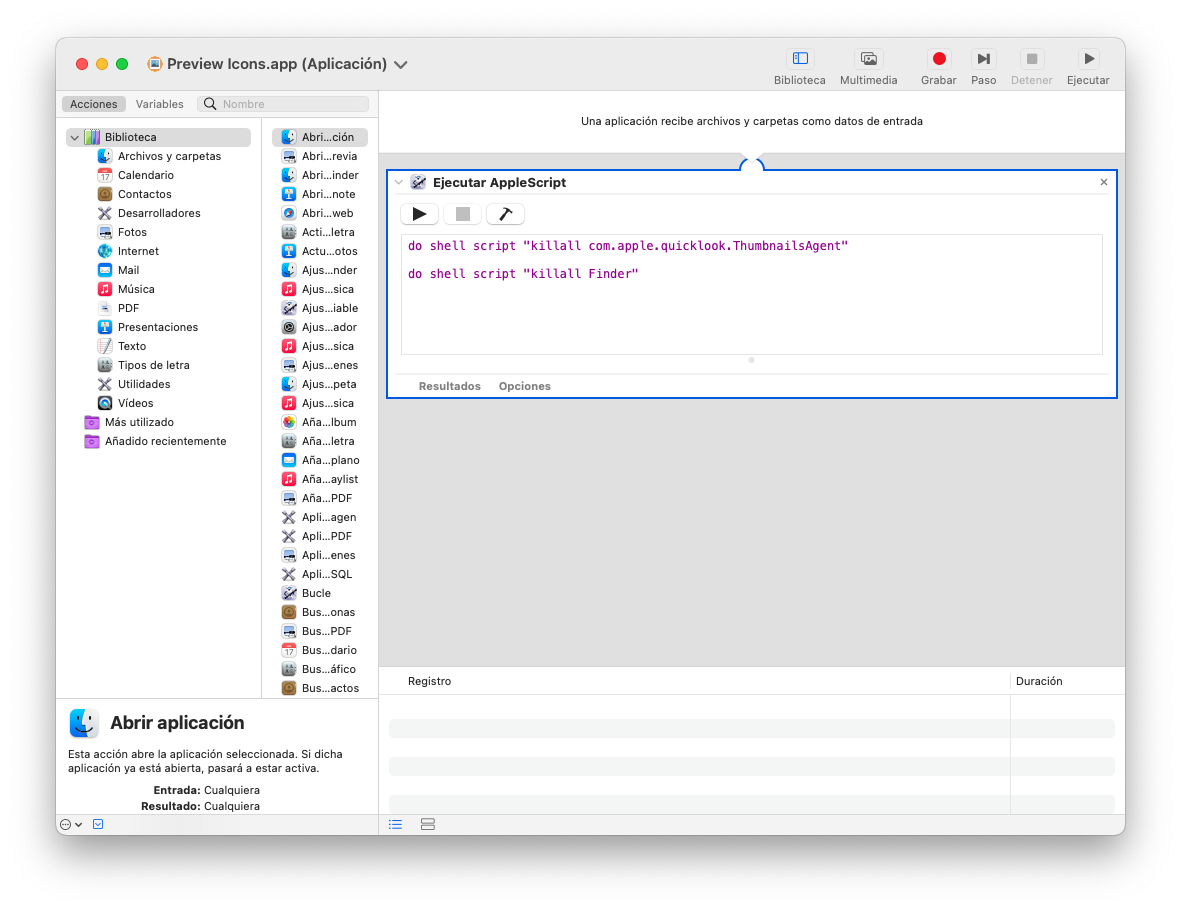Select the Desarrolladores category
The width and height of the screenshot is (1181, 909).
pyautogui.click(x=149, y=213)
